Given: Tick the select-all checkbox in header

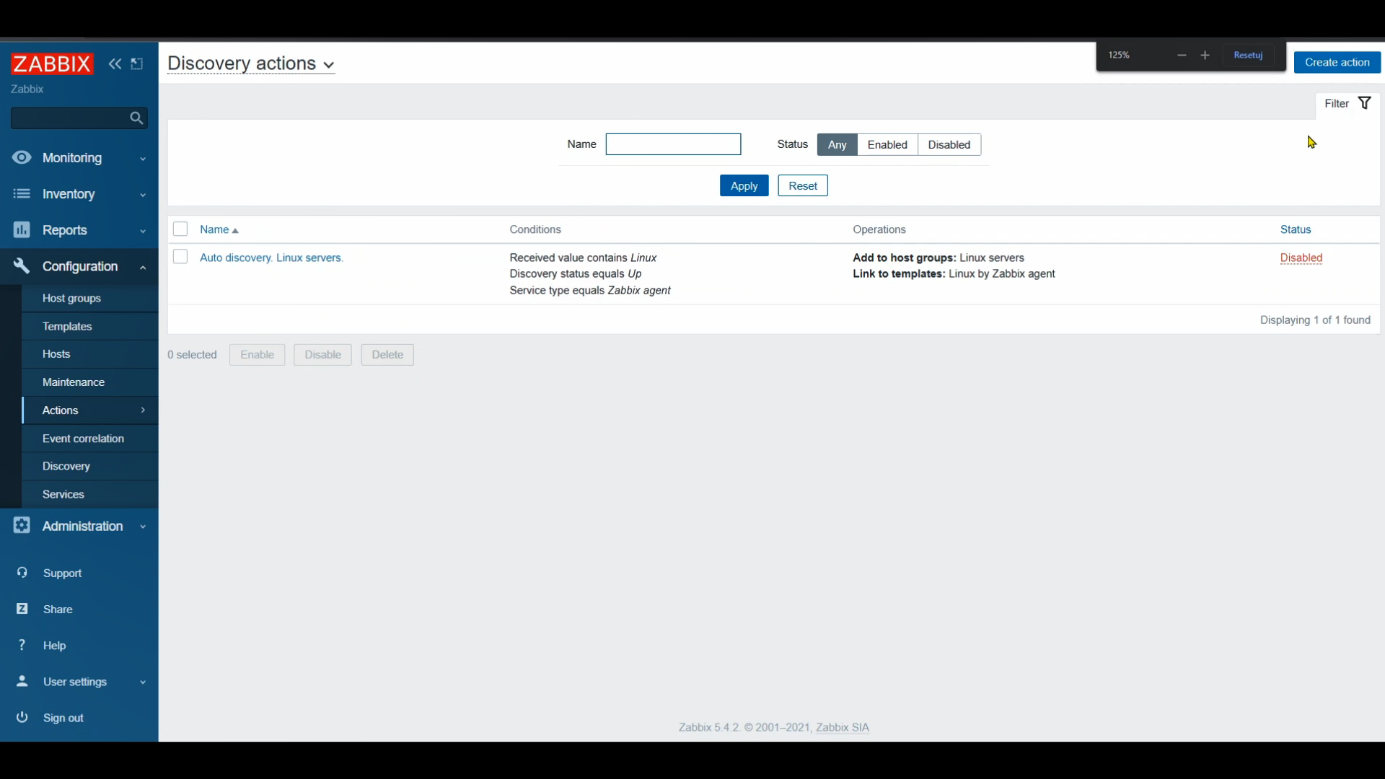Looking at the screenshot, I should 180,229.
